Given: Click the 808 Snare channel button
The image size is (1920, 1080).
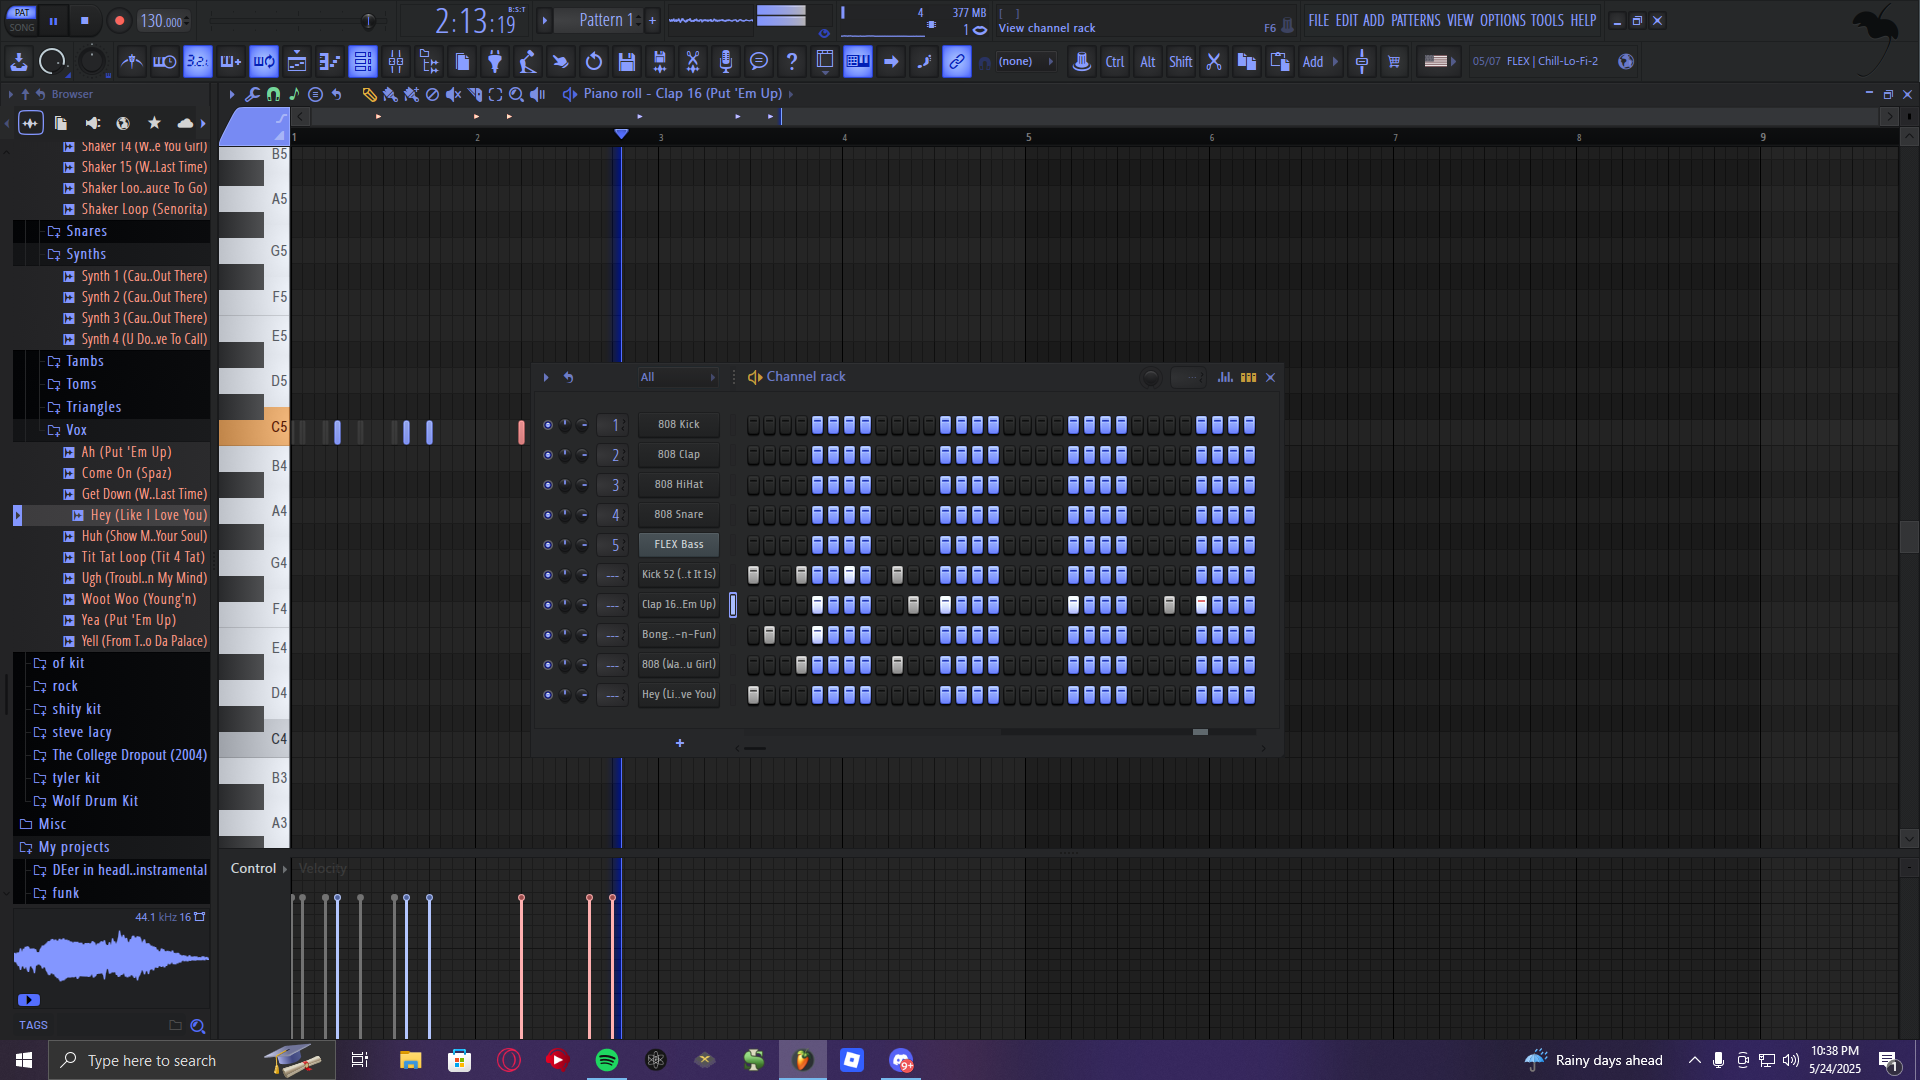Looking at the screenshot, I should 678,515.
